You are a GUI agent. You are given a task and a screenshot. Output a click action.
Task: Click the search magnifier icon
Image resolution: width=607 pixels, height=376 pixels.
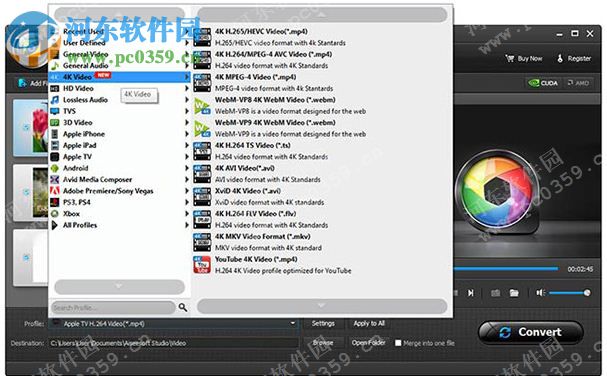pos(183,307)
